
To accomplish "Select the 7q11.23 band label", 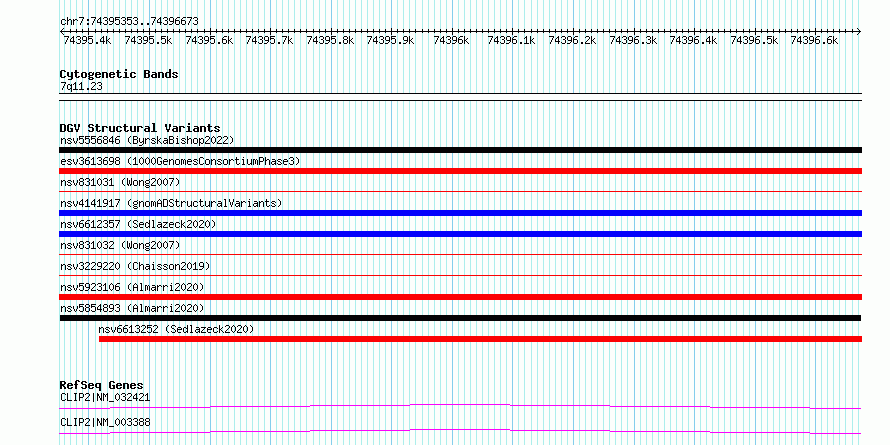I will (x=81, y=87).
